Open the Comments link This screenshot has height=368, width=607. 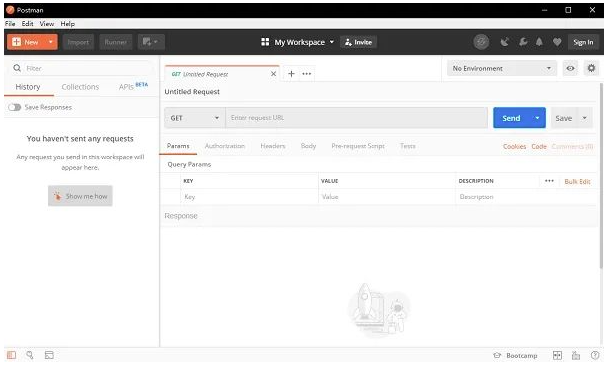pyautogui.click(x=572, y=147)
